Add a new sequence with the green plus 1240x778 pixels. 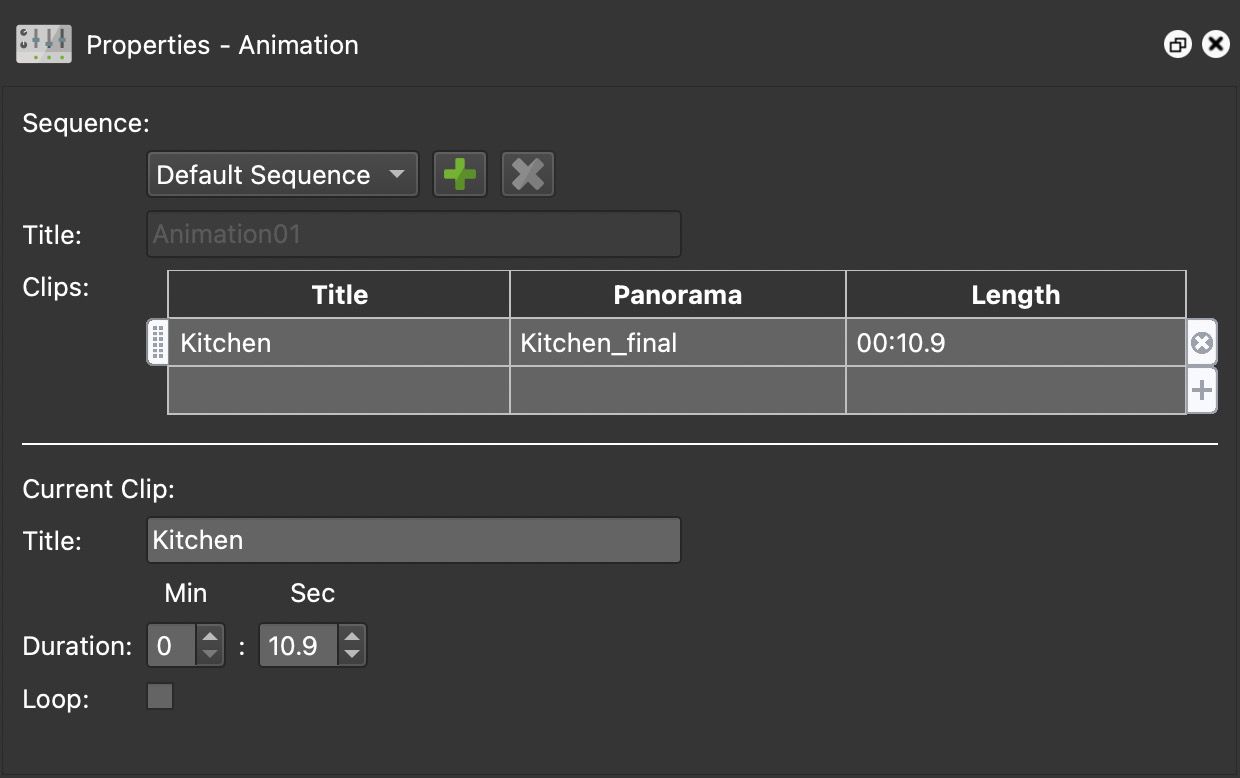[459, 173]
